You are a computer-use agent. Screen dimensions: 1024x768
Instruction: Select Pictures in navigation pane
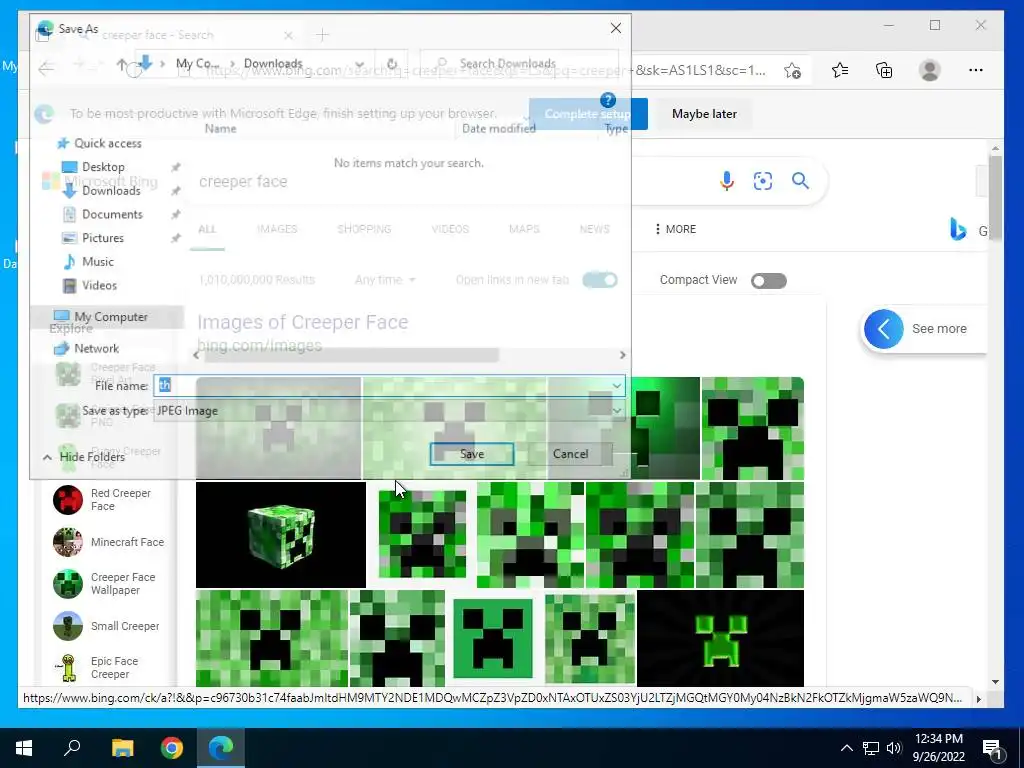[x=103, y=238]
